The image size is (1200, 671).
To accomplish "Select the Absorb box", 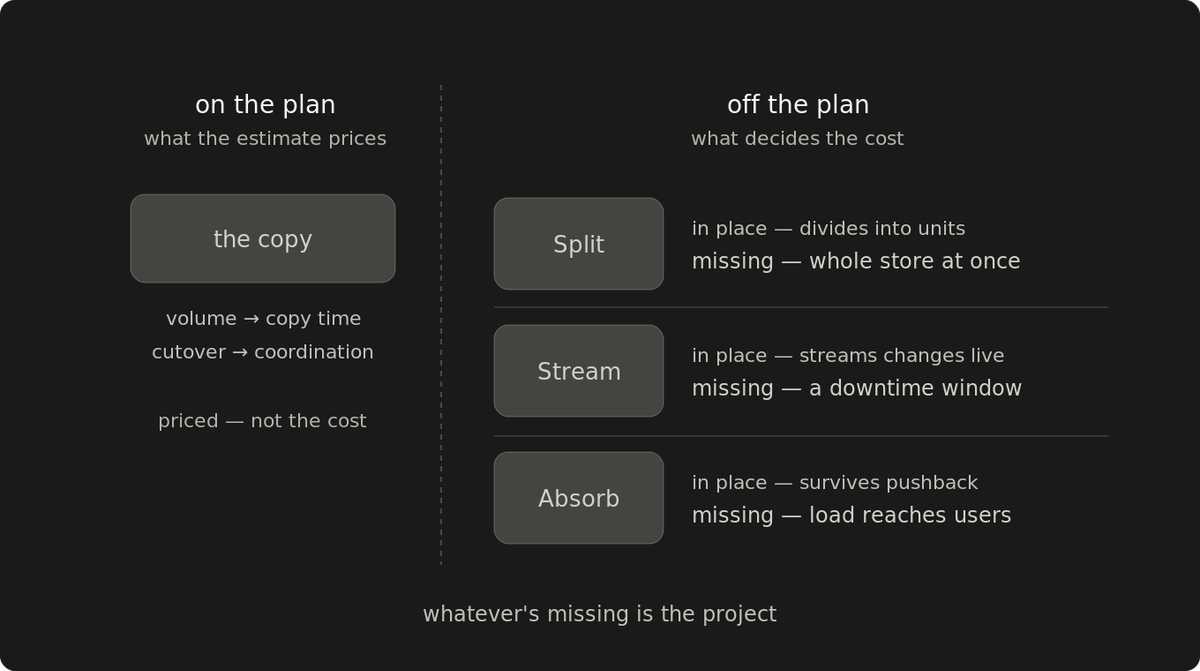I will (x=579, y=498).
